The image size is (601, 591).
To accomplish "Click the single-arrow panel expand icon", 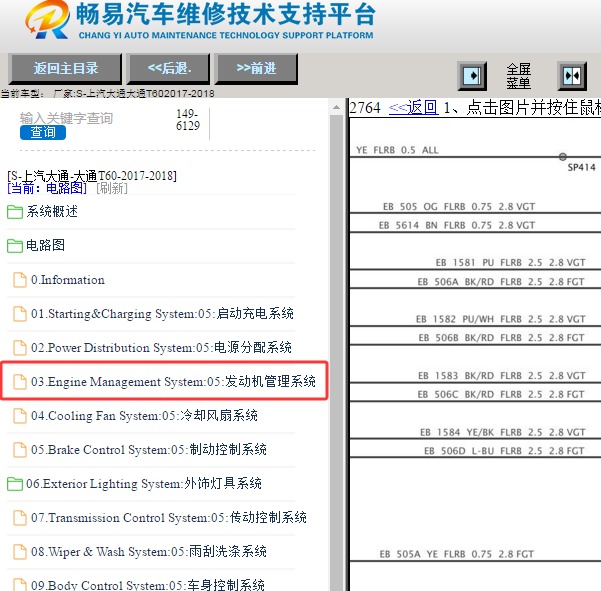I will pos(472,76).
